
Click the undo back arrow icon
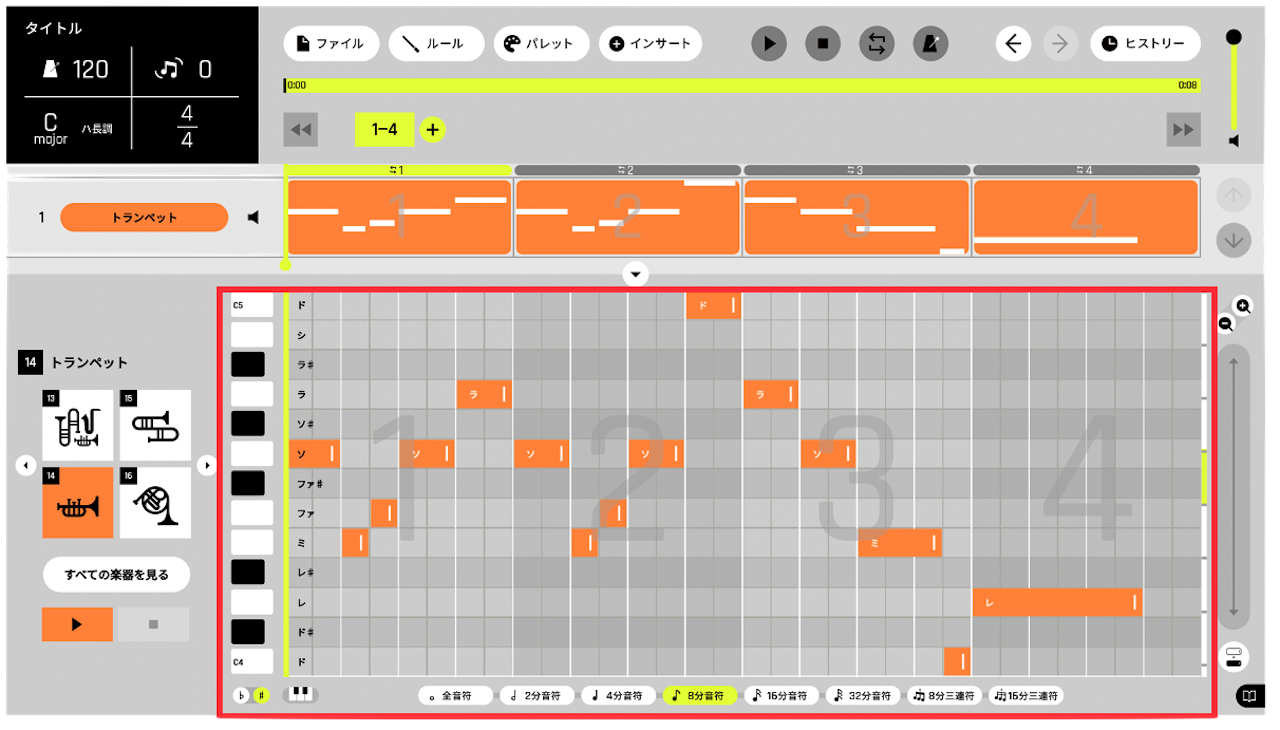click(1013, 44)
